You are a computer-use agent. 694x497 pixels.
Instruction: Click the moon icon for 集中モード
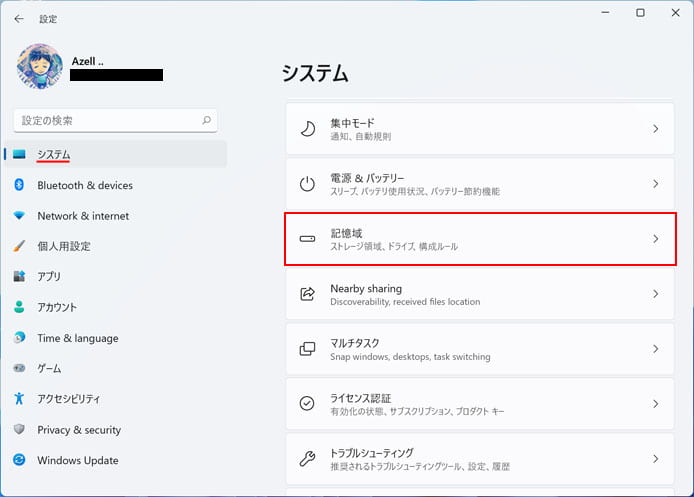point(307,129)
